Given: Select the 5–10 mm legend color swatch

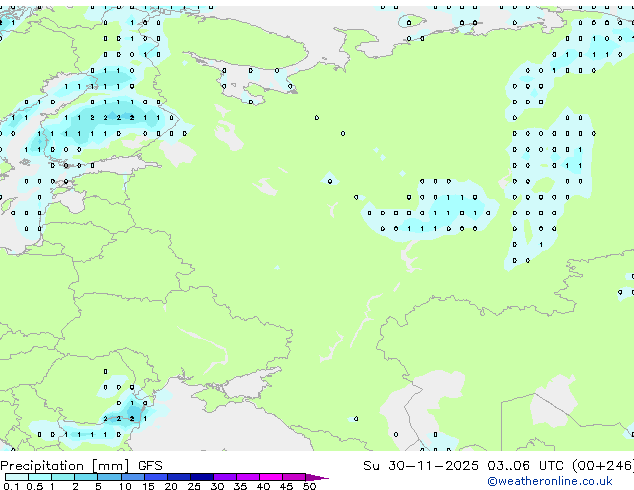Looking at the screenshot, I should 109,477.
